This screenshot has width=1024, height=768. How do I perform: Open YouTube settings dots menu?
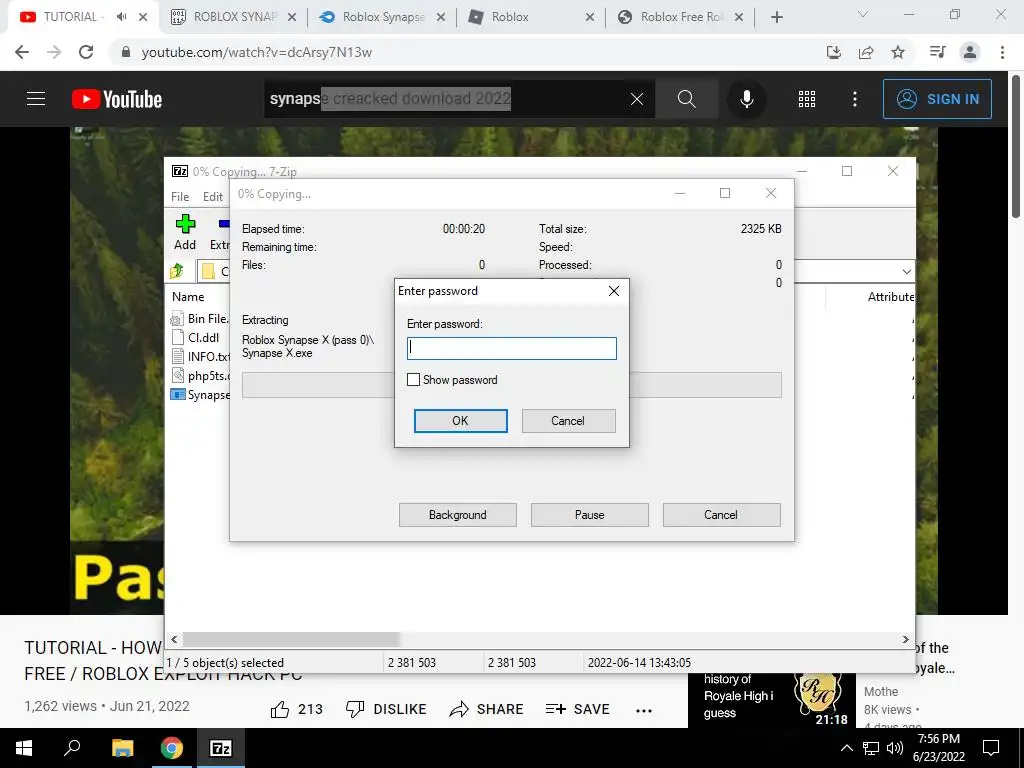tap(855, 99)
